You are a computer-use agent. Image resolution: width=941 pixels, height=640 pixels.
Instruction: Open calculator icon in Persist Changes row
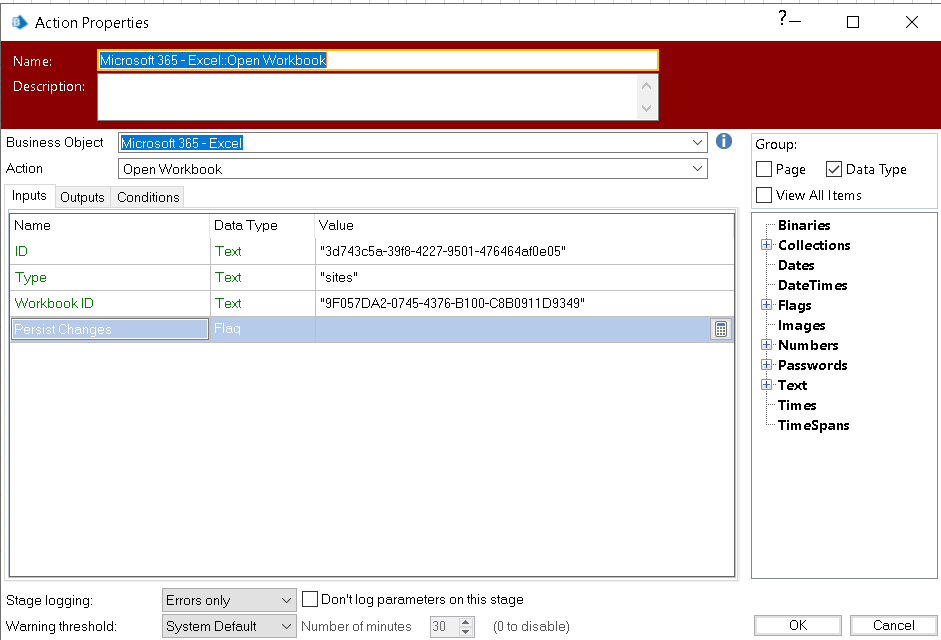pos(721,329)
